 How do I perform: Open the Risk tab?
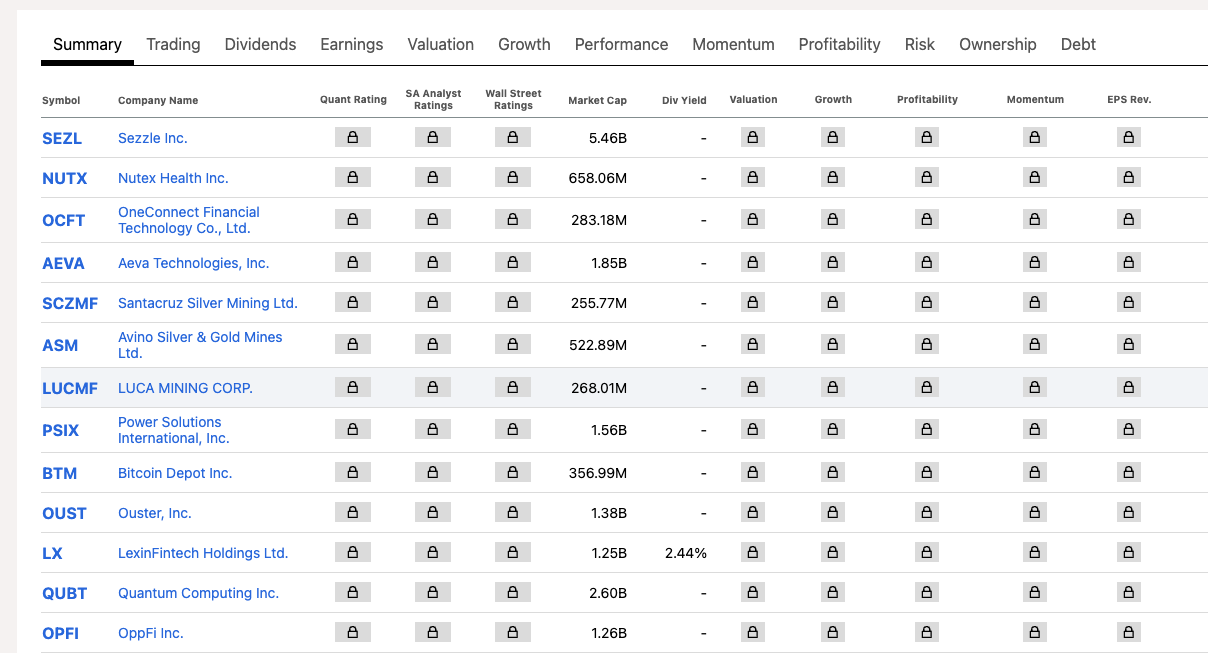tap(920, 44)
